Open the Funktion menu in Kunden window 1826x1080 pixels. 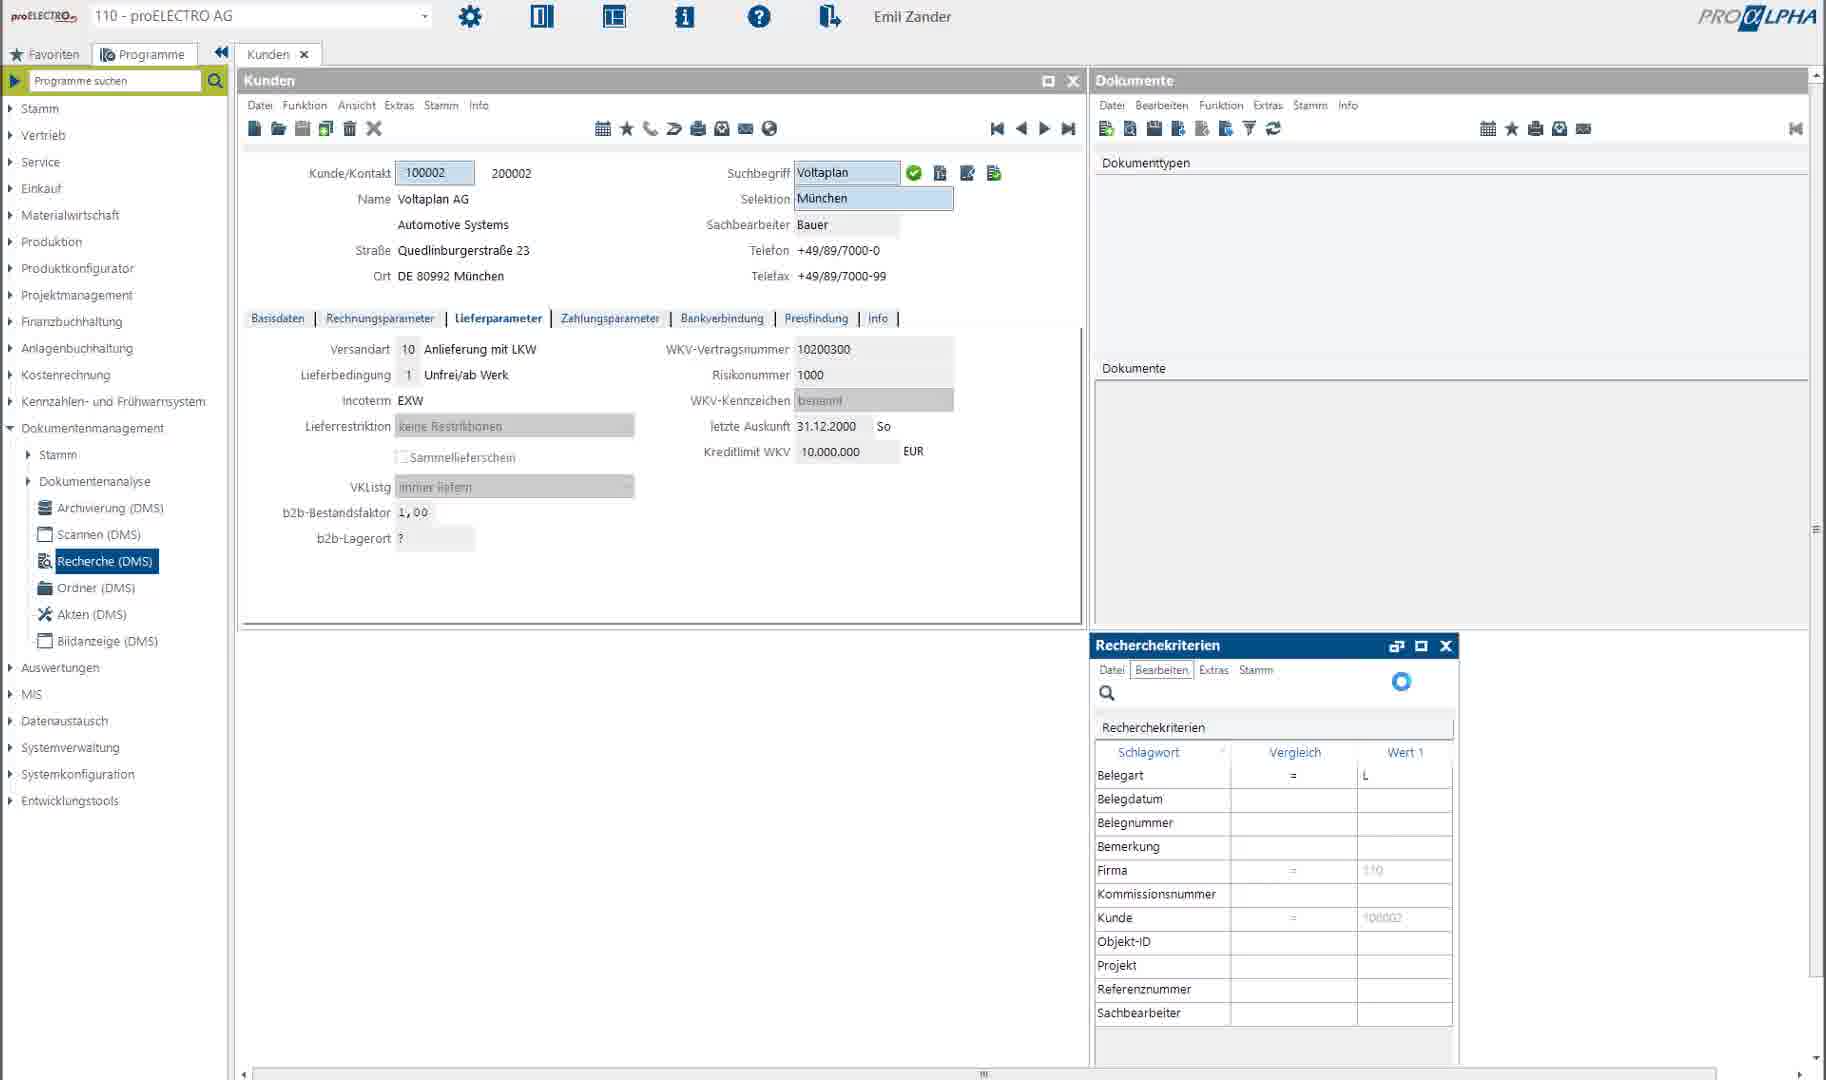pos(305,105)
